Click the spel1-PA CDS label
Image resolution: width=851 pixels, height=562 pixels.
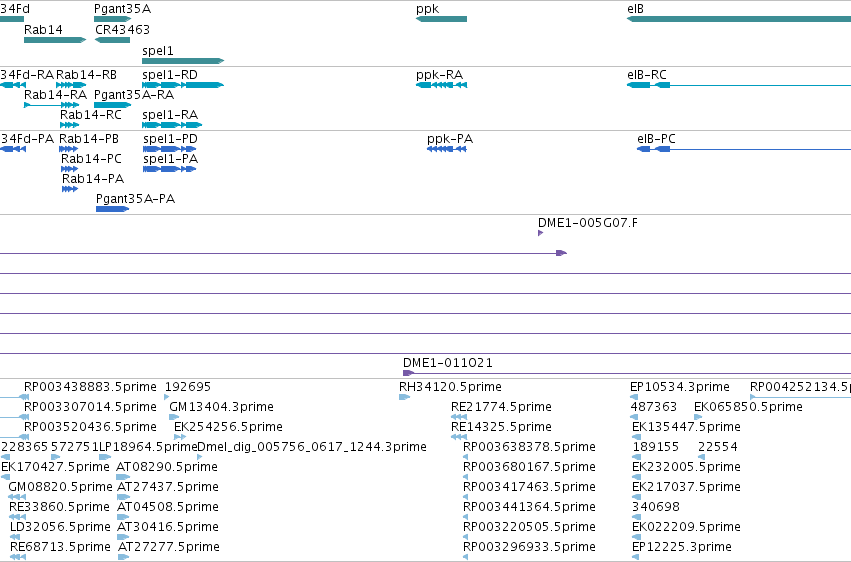pos(170,158)
